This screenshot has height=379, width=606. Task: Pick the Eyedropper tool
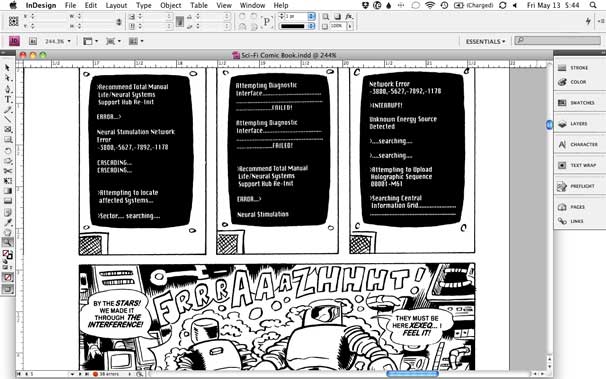point(8,222)
